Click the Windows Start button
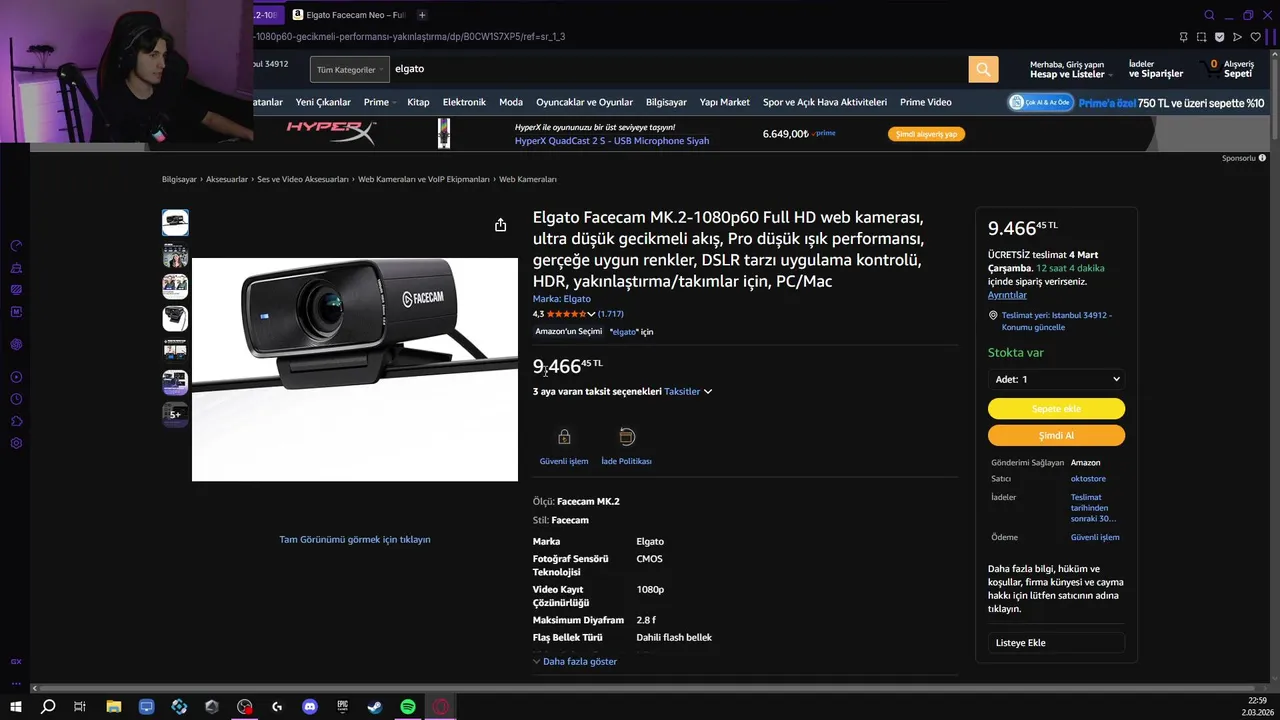Screen dimensions: 1280x720 click(x=16, y=707)
